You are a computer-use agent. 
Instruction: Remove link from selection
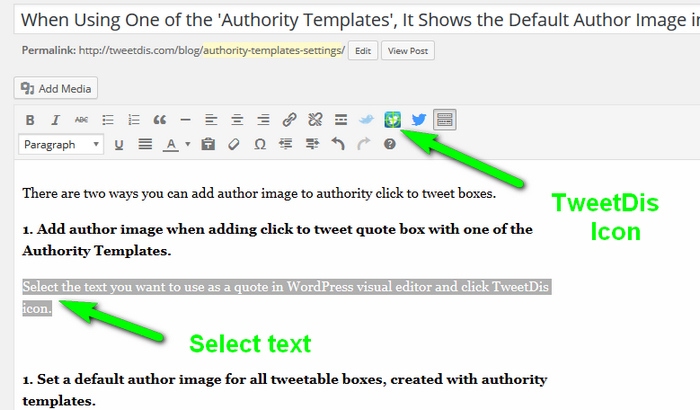tap(315, 120)
